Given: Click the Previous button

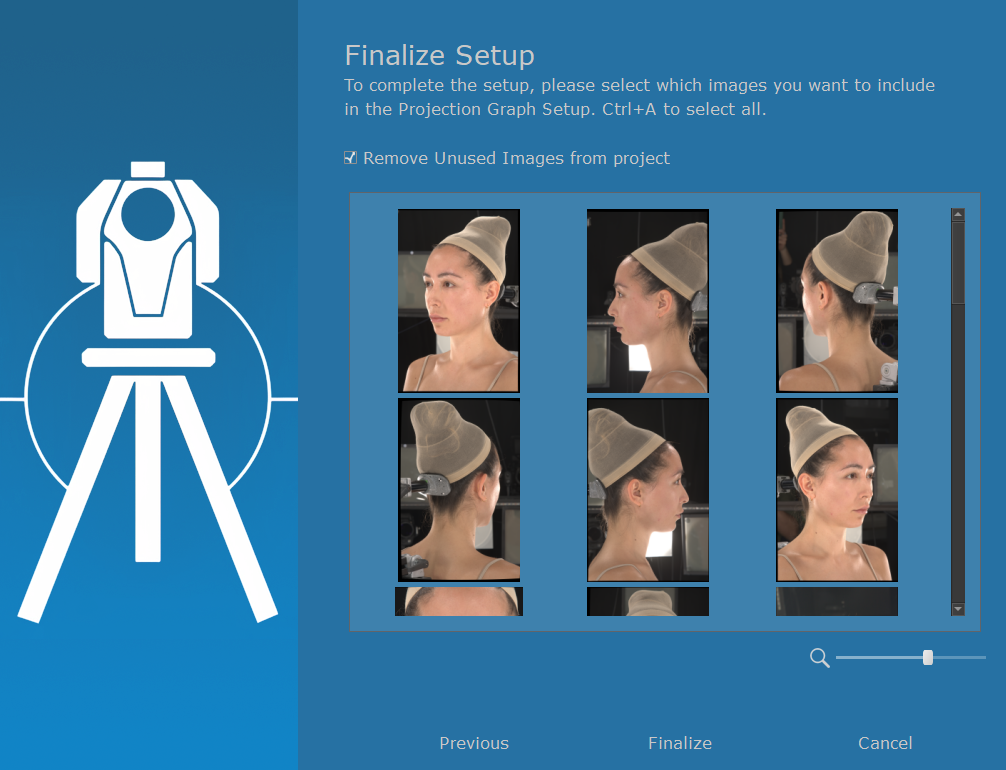Looking at the screenshot, I should (474, 743).
